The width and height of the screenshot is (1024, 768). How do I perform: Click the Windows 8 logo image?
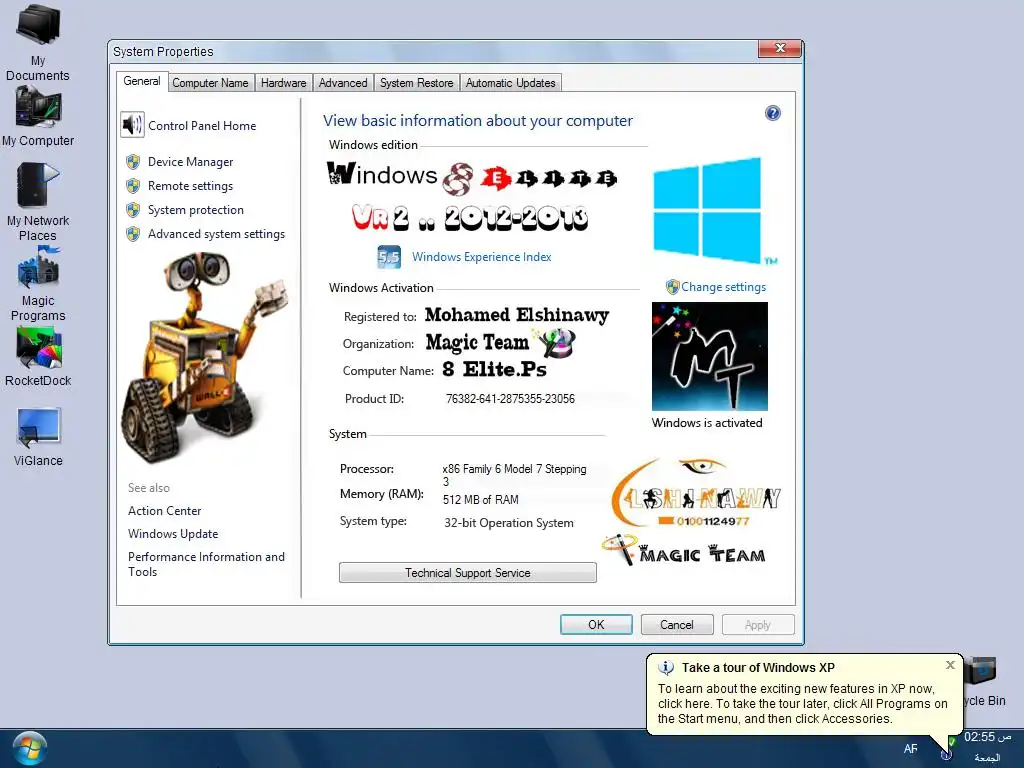coord(708,209)
